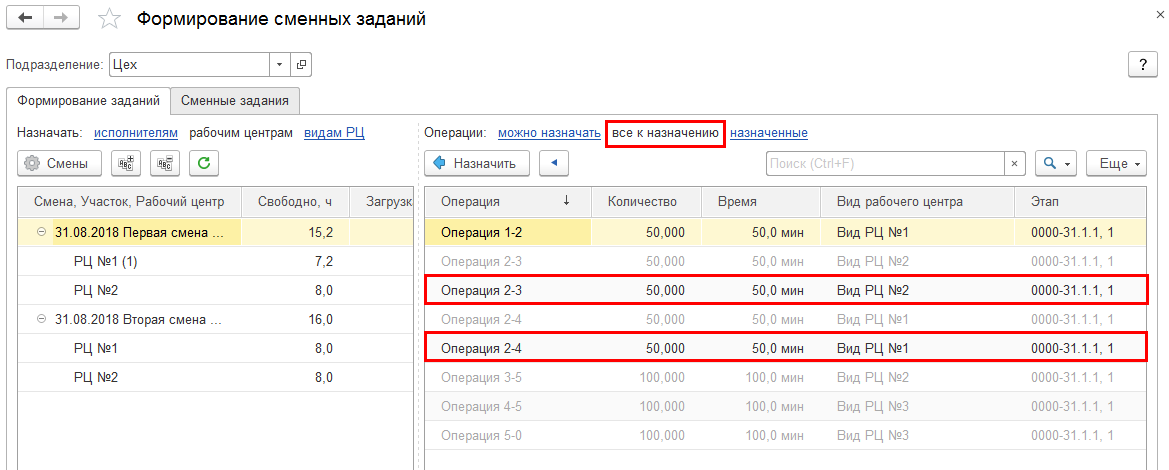Screen dimensions: 1169x470
Task: Click into the Поиск search field
Action: point(885,163)
